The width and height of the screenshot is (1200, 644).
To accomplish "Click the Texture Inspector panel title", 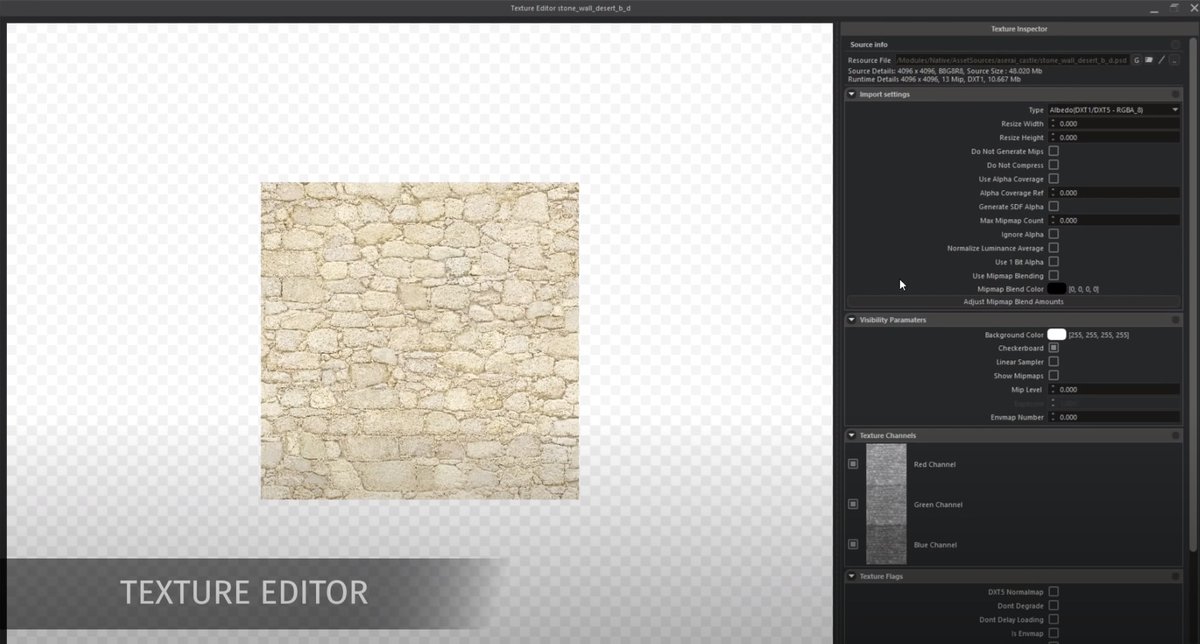I will [1018, 30].
